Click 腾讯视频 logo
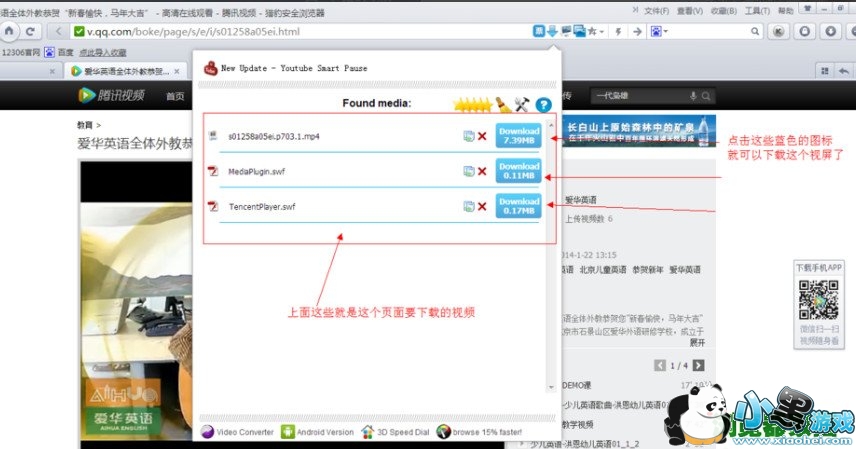 [112, 95]
